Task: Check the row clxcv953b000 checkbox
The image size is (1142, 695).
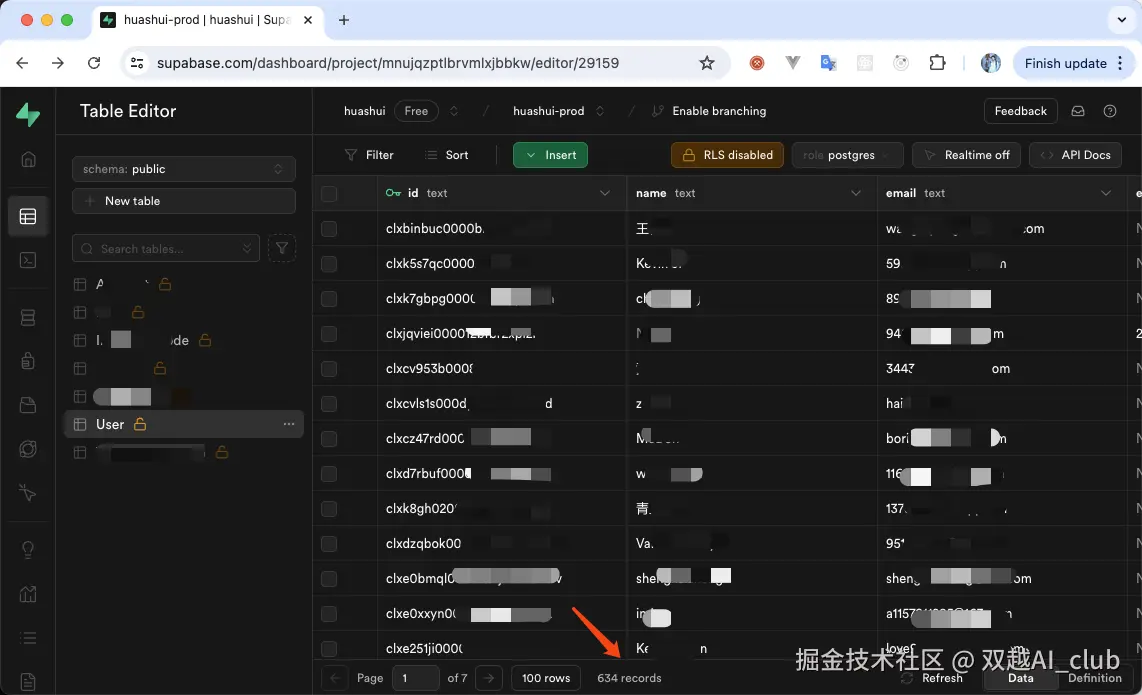Action: tap(329, 369)
